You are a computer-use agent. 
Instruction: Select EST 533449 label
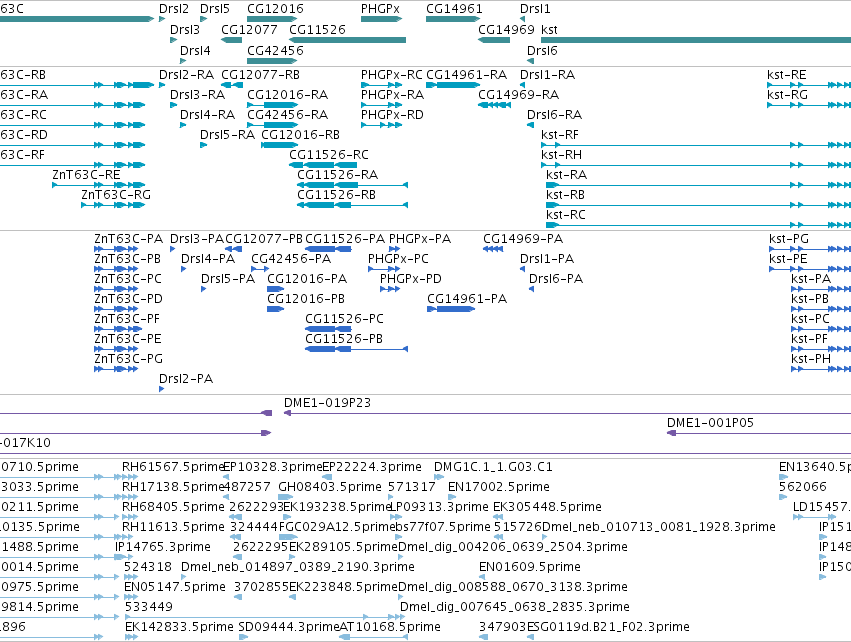tap(149, 607)
